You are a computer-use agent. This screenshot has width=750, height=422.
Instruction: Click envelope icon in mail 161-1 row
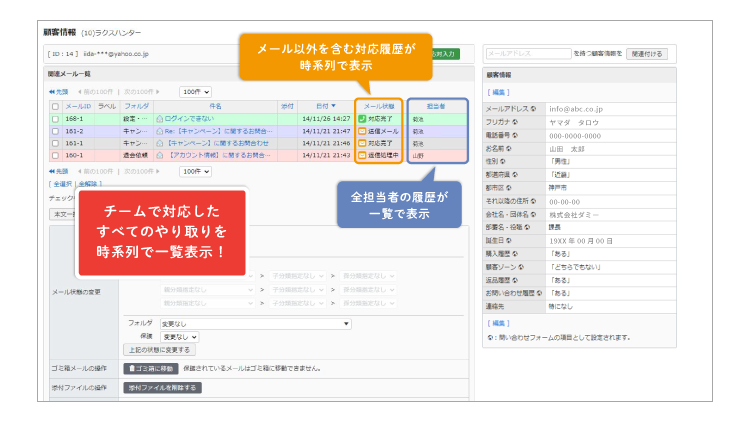[x=160, y=143]
